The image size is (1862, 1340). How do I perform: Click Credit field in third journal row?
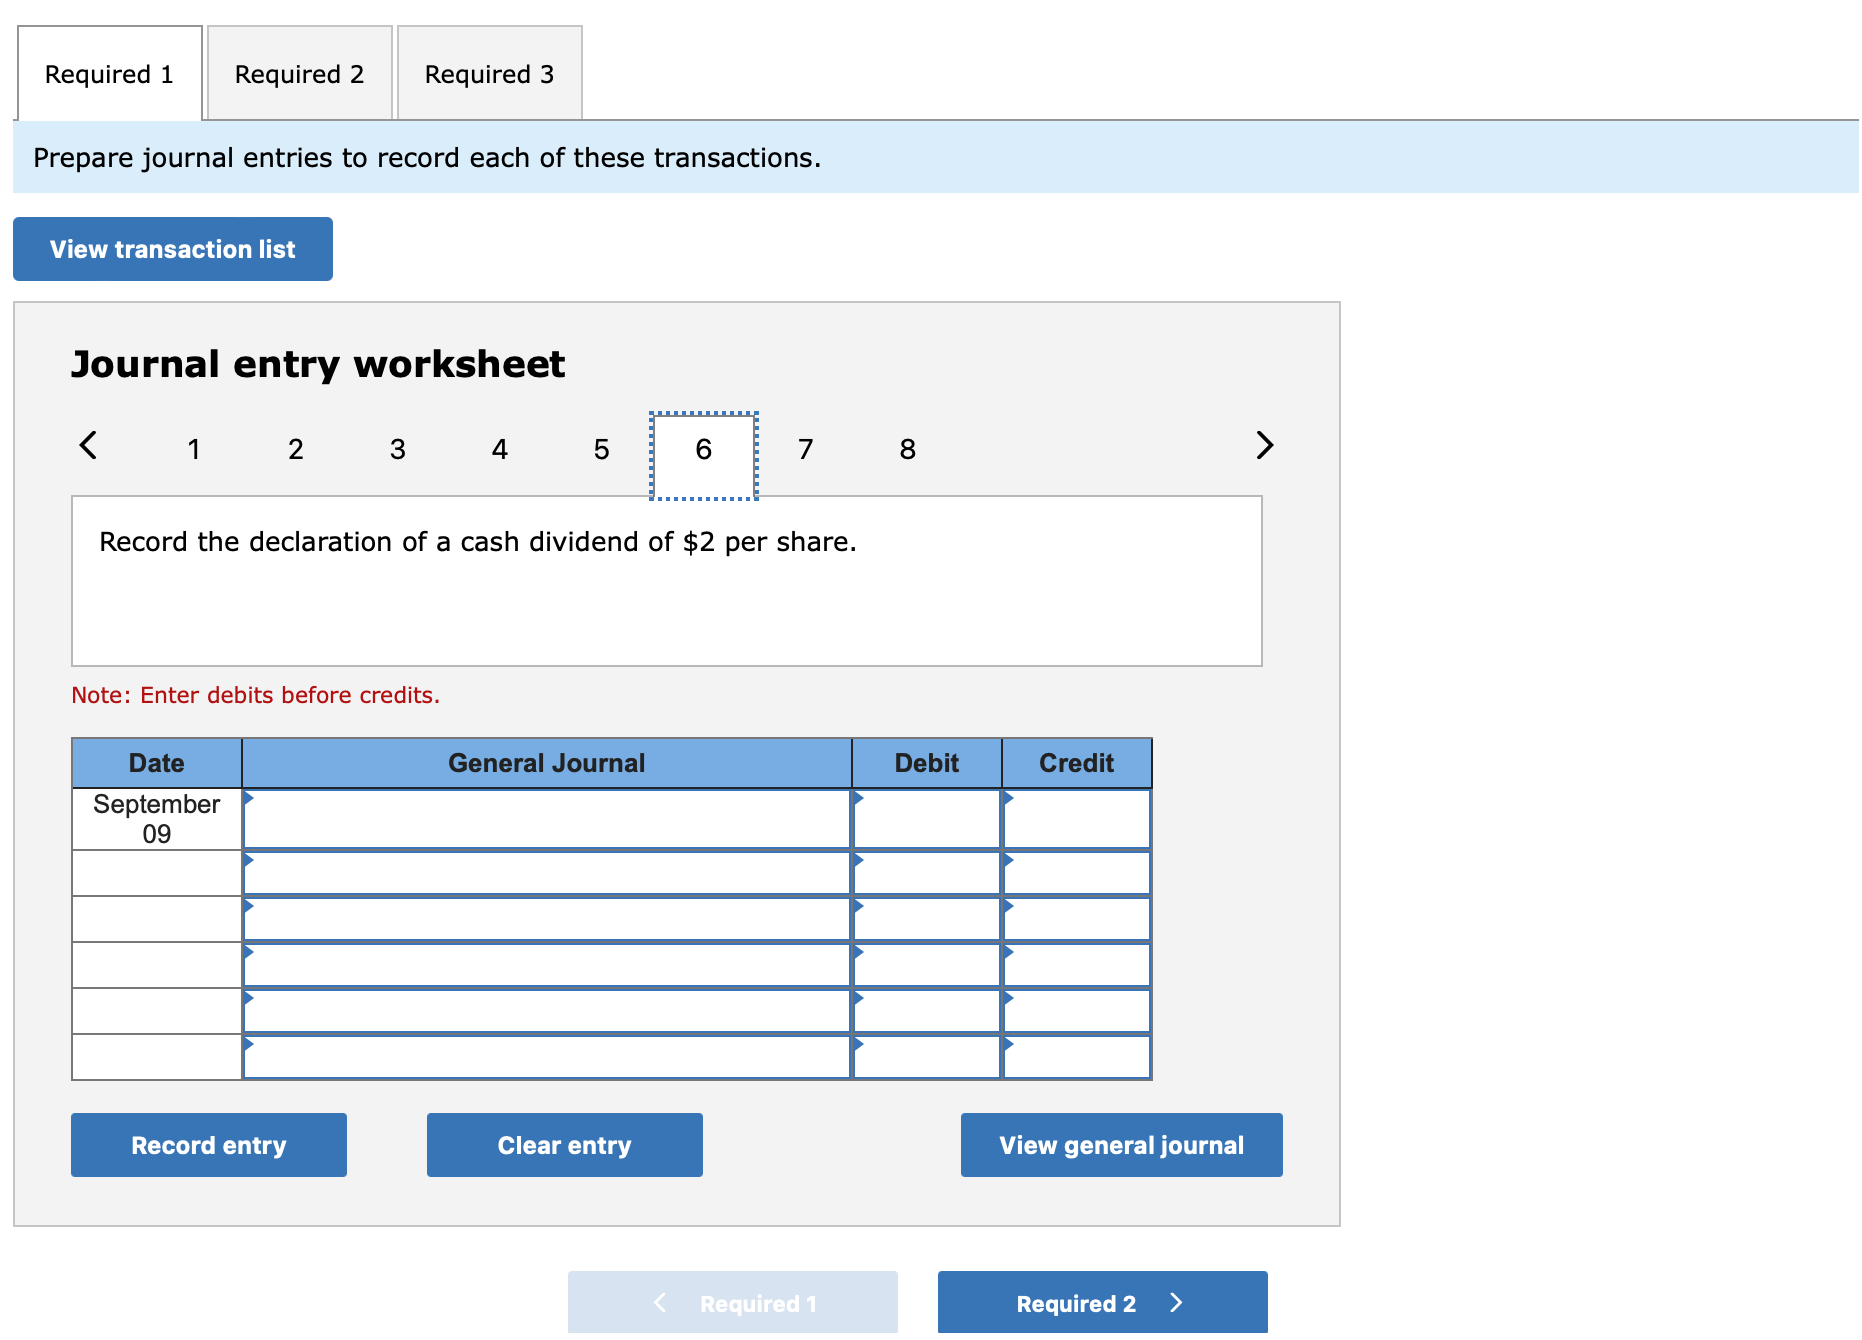[1077, 919]
